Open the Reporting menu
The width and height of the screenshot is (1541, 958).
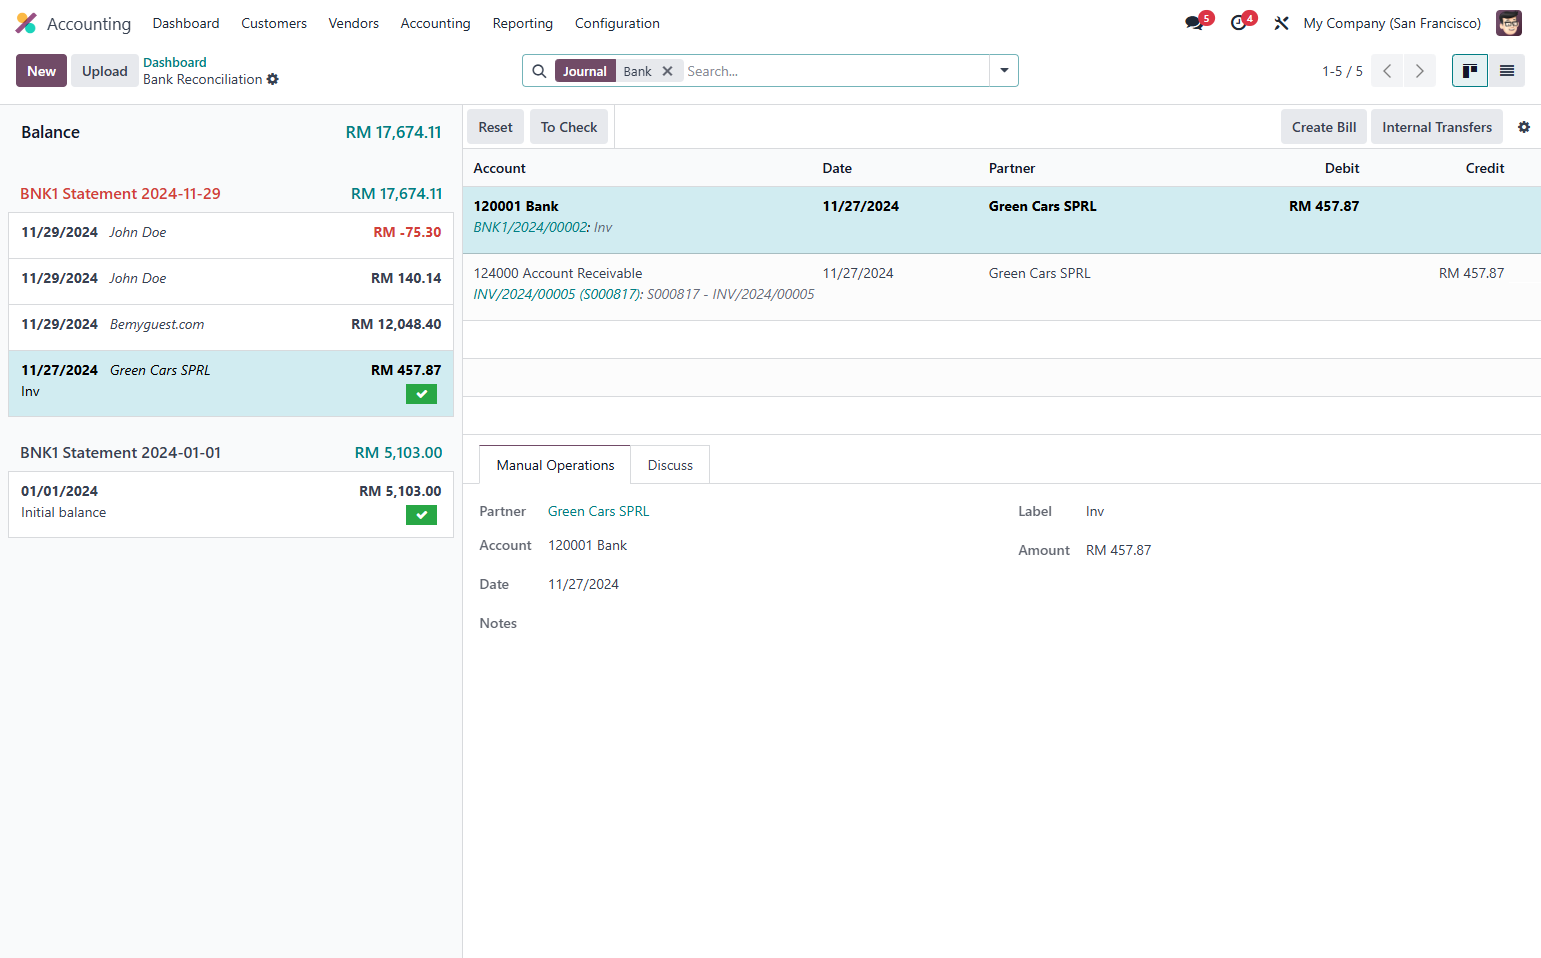click(522, 23)
